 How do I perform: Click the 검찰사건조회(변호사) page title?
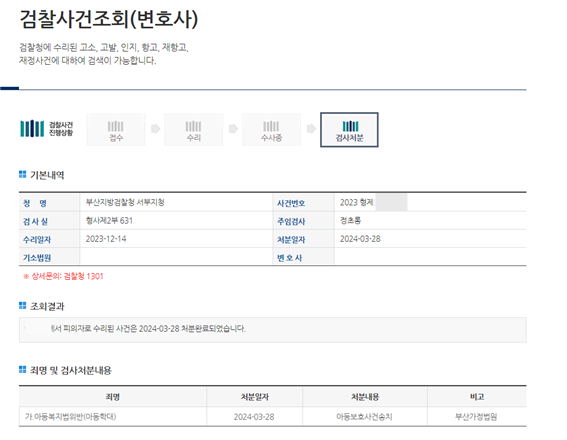108,18
